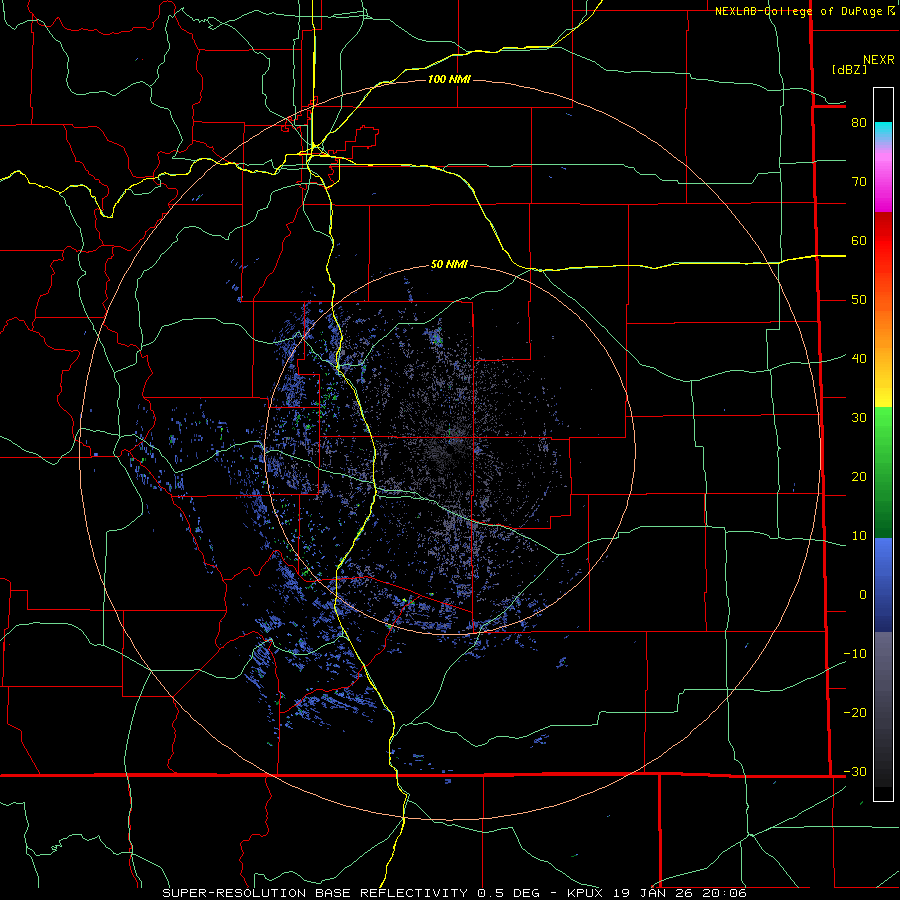Click the yellow segment of color bar

(x=883, y=390)
